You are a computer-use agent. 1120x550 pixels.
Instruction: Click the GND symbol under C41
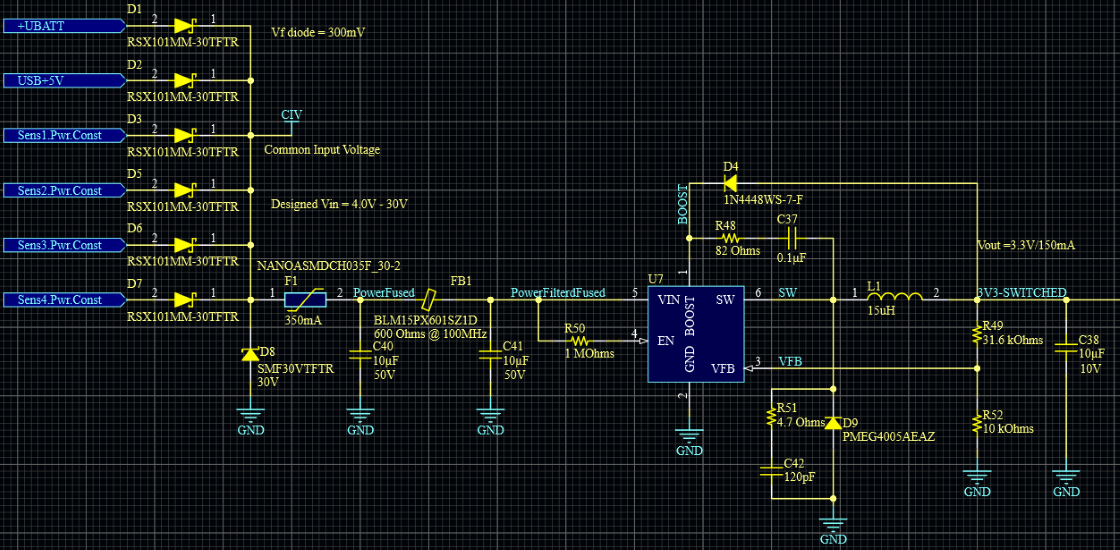click(490, 419)
